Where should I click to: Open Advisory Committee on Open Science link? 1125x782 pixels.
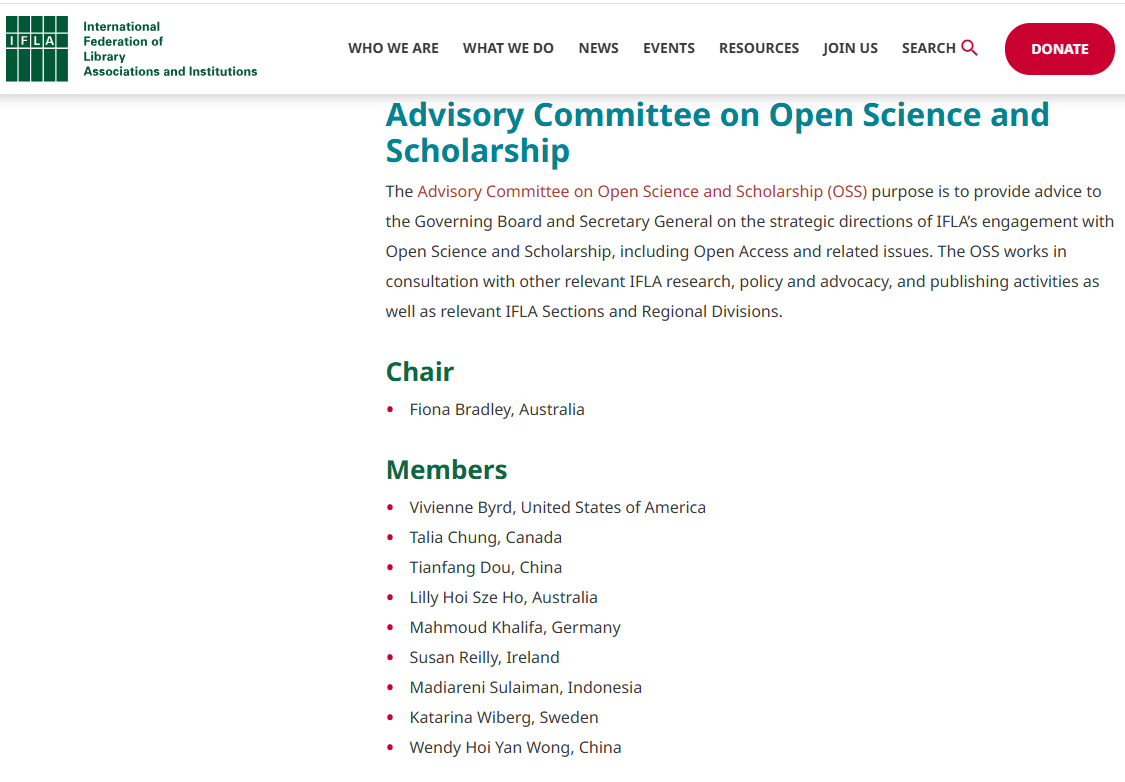(642, 192)
